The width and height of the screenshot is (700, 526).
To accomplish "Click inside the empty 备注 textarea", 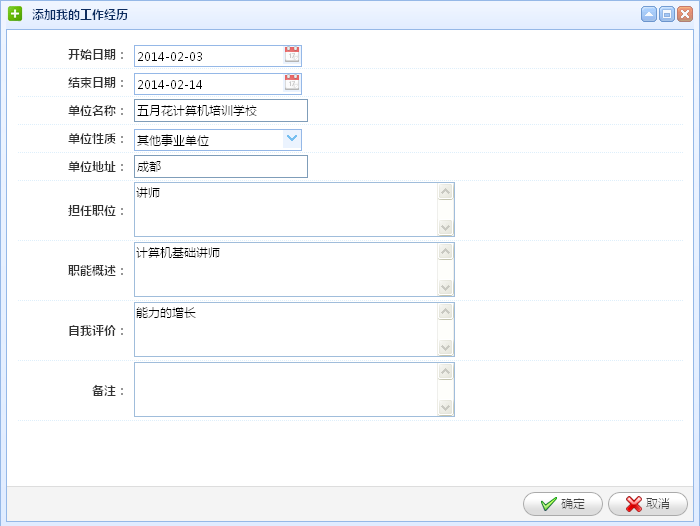I will pyautogui.click(x=286, y=389).
